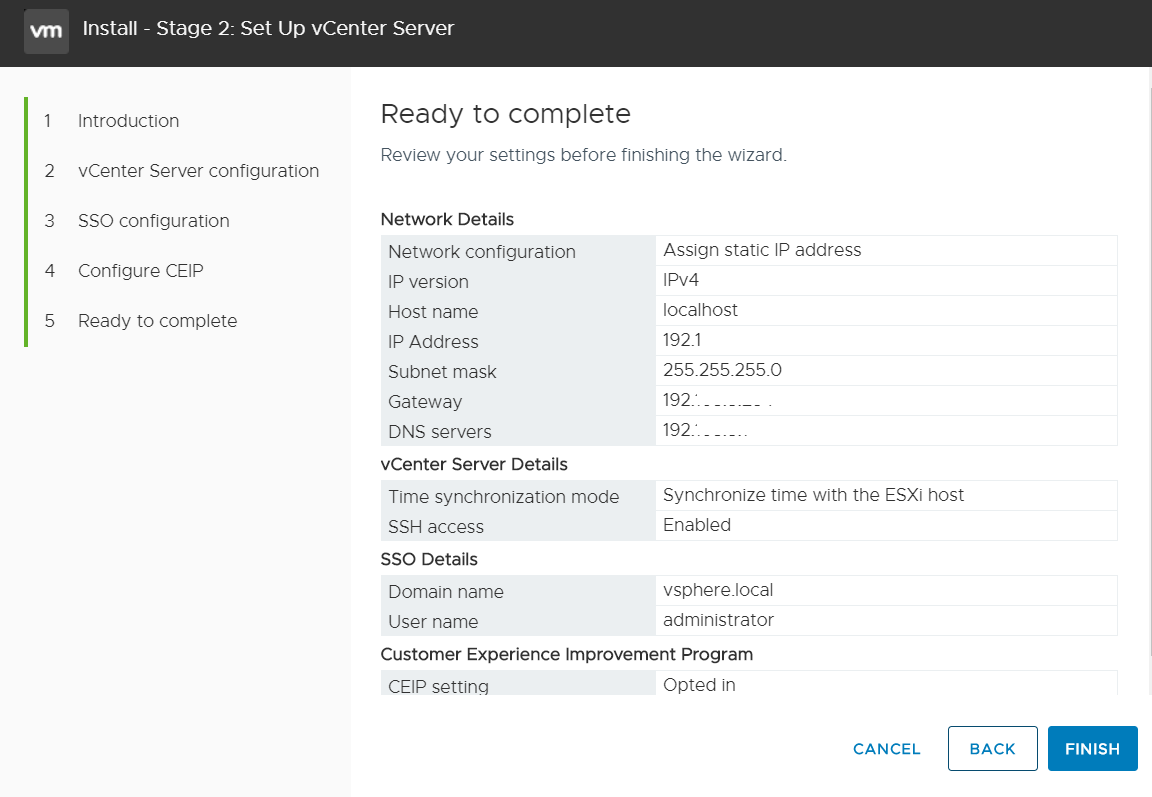The height and width of the screenshot is (797, 1152).
Task: Click the '255.255.255.0' subnet value
Action: click(722, 369)
